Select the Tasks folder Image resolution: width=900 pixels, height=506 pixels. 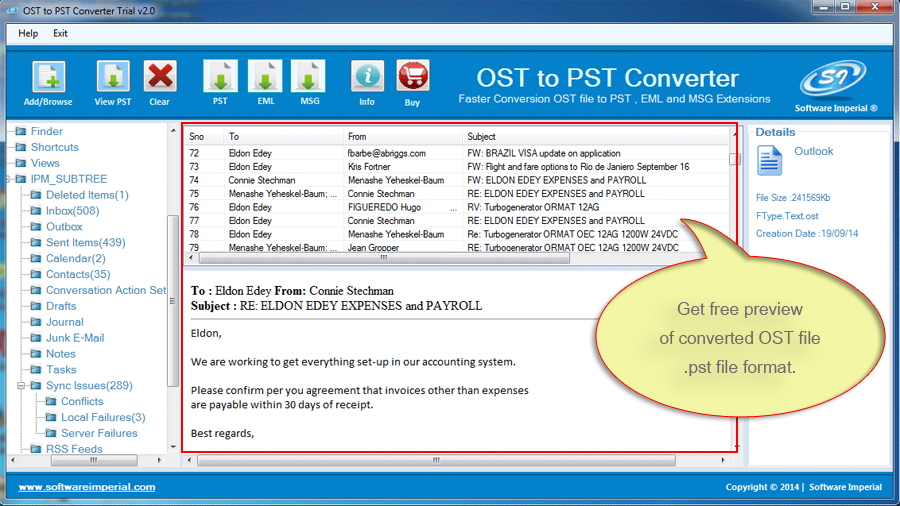click(61, 369)
